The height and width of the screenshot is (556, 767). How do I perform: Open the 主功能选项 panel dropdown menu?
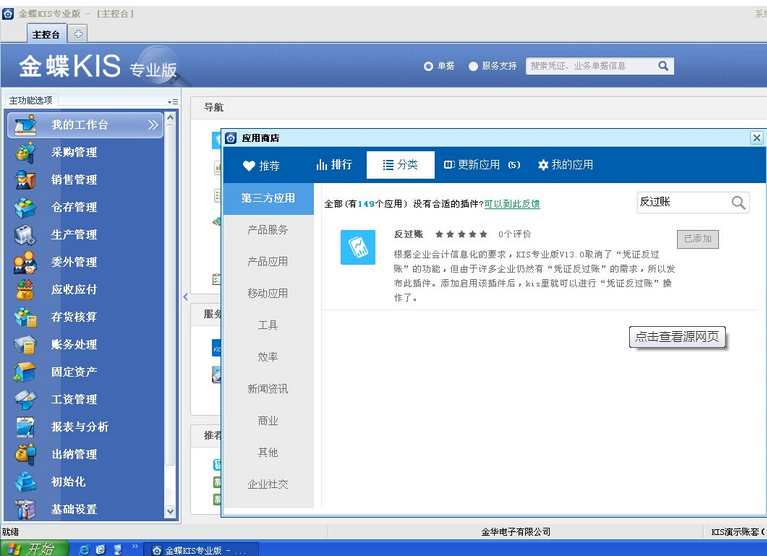(x=172, y=102)
